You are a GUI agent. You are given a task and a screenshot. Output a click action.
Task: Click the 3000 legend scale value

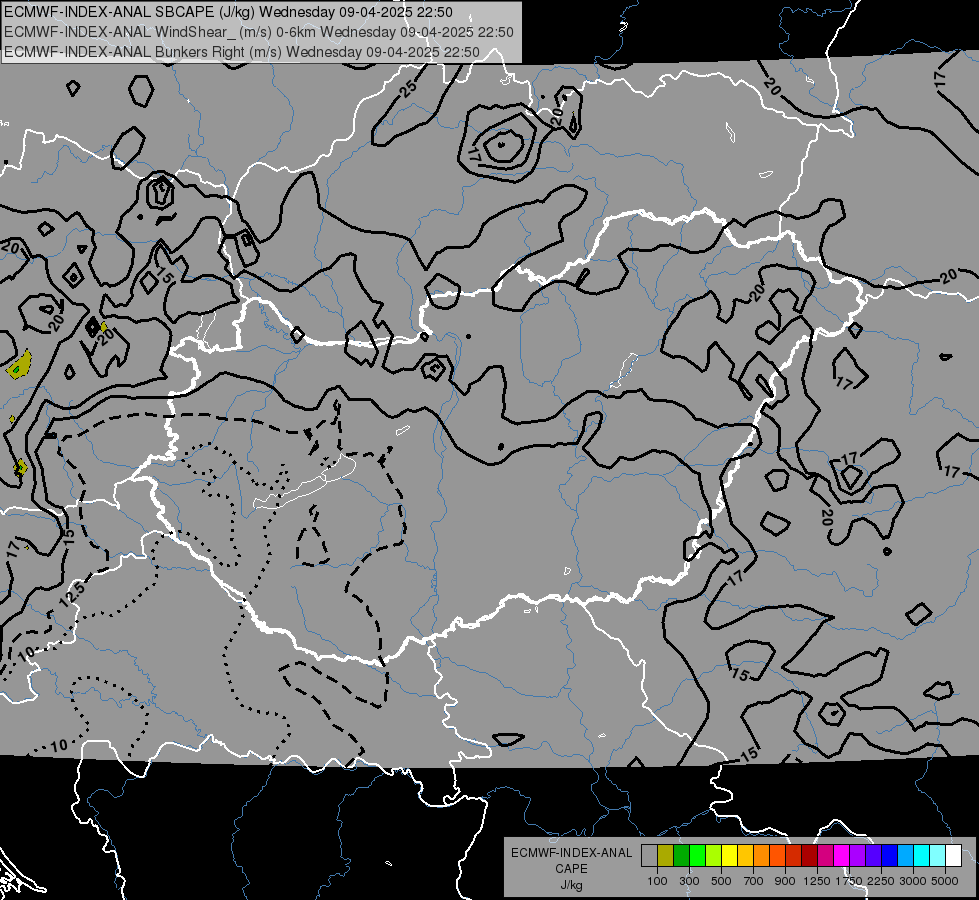(x=913, y=881)
